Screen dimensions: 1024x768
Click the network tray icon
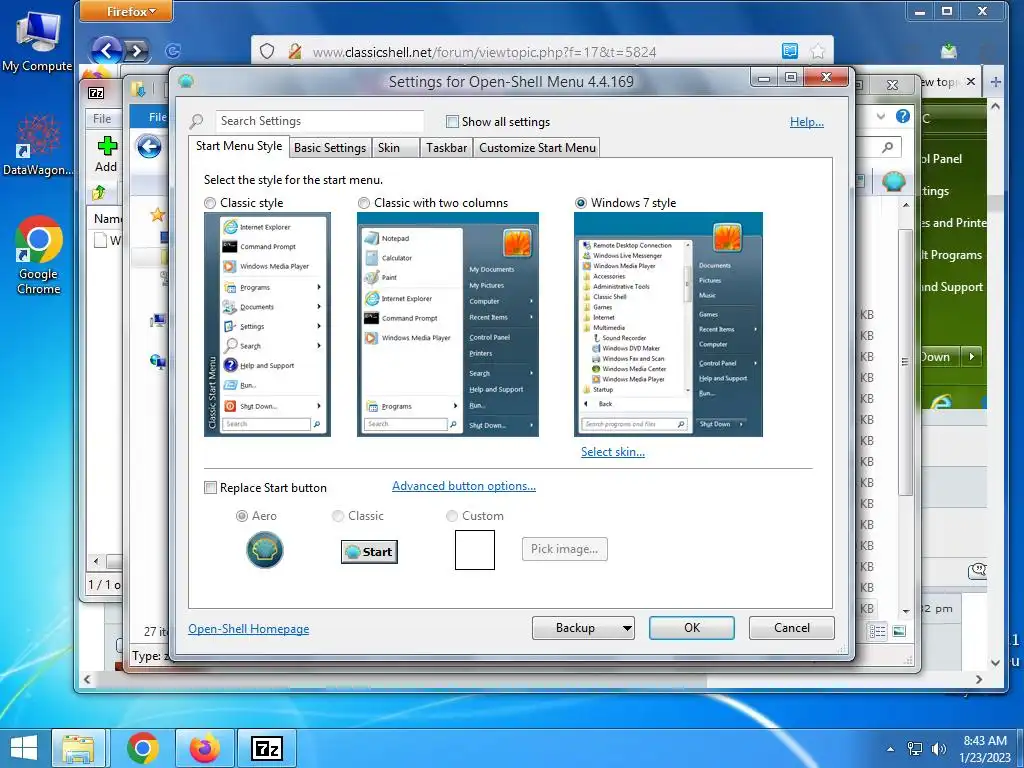click(x=915, y=749)
